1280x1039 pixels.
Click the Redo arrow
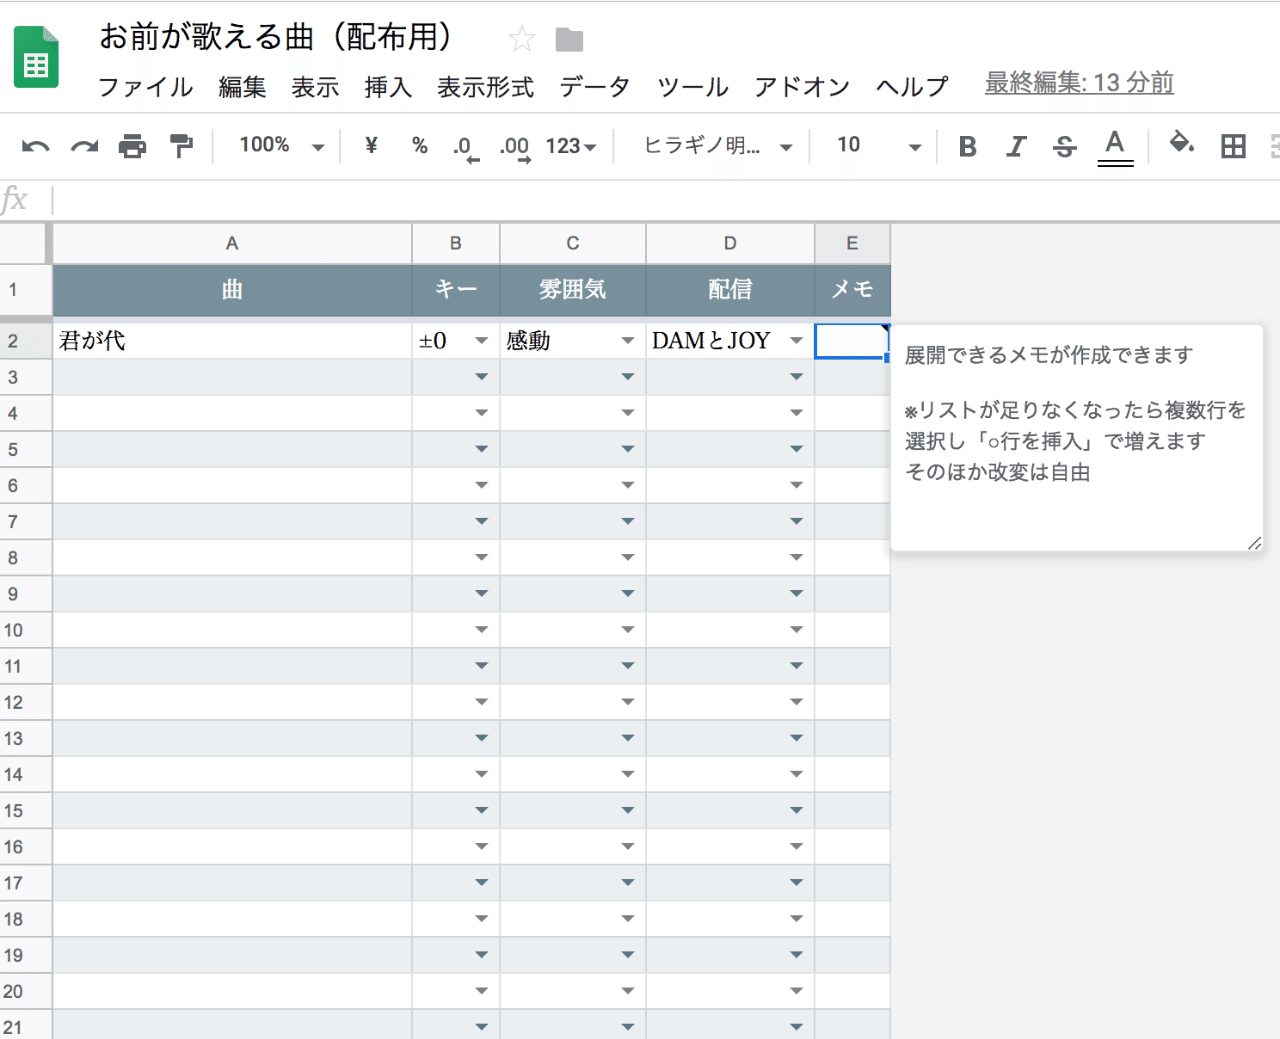coord(84,146)
